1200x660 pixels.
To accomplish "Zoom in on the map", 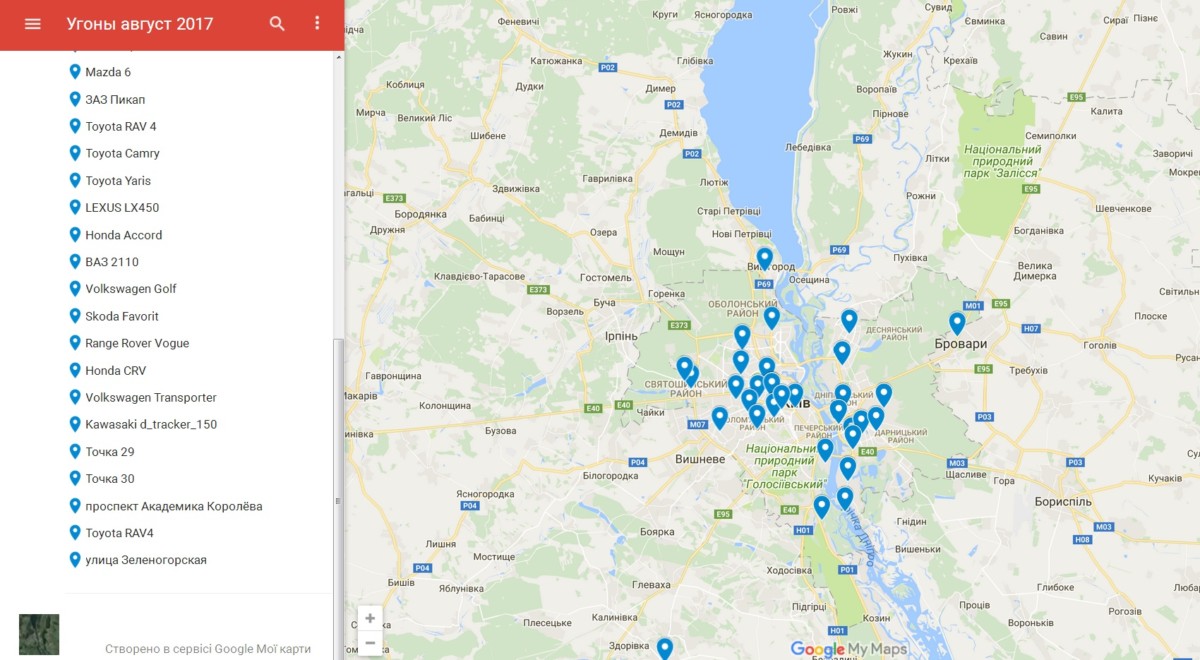I will point(370,618).
